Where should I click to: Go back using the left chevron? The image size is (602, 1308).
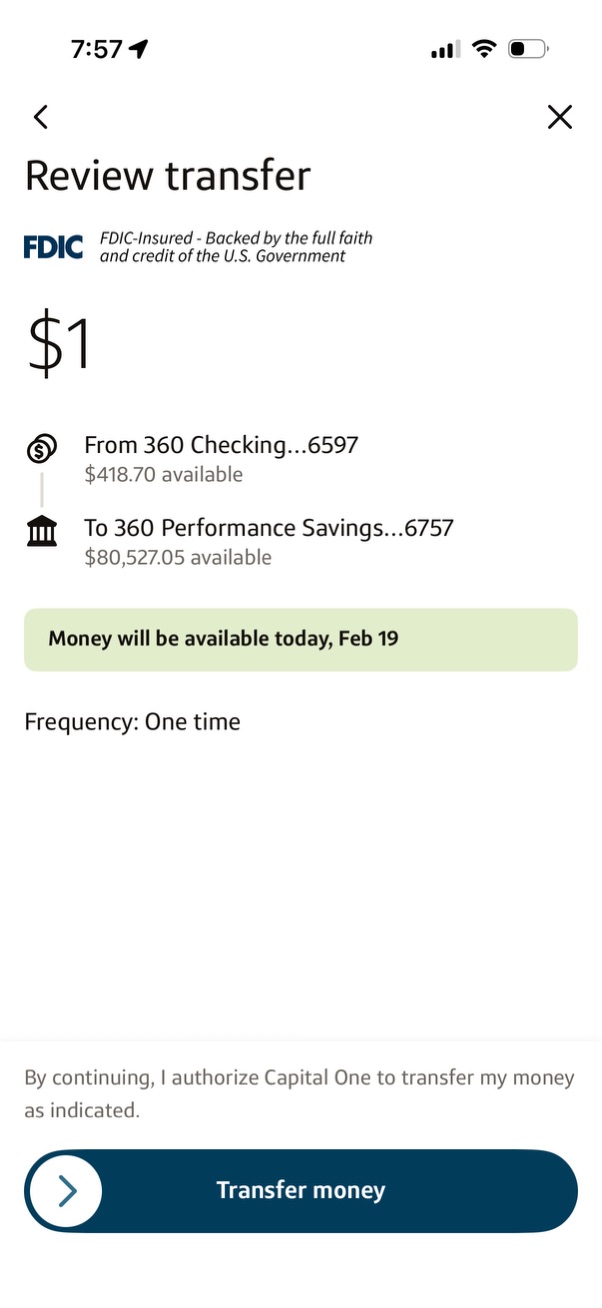pos(40,117)
